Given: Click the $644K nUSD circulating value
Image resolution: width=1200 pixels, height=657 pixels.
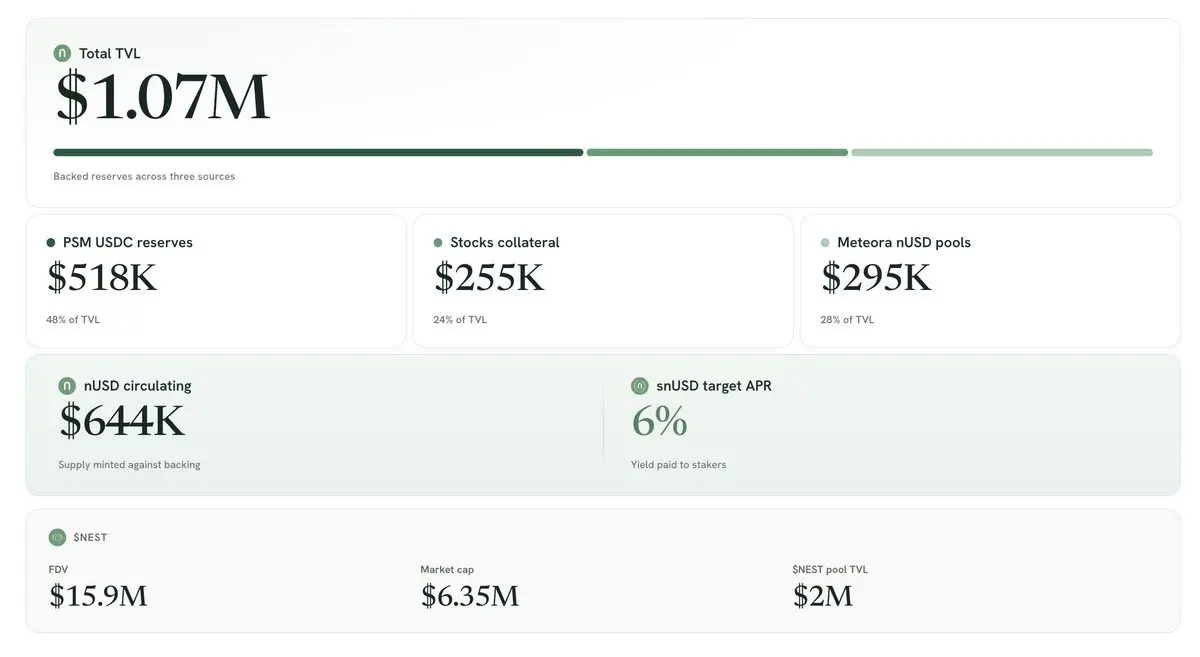Looking at the screenshot, I should tap(122, 421).
